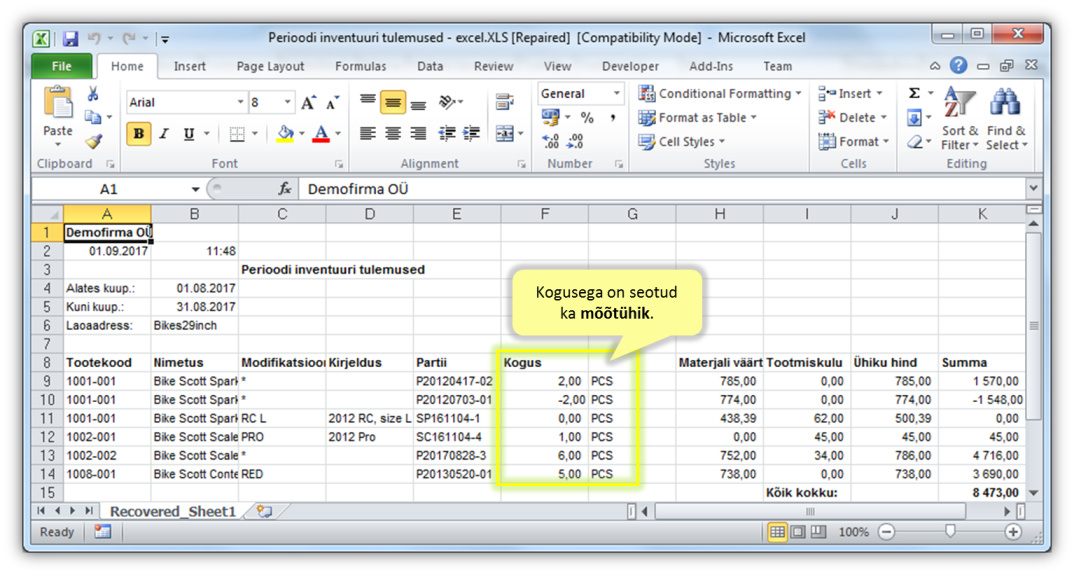The width and height of the screenshot is (1074, 575).
Task: Click the Decrease Font Size icon
Action: pyautogui.click(x=332, y=103)
